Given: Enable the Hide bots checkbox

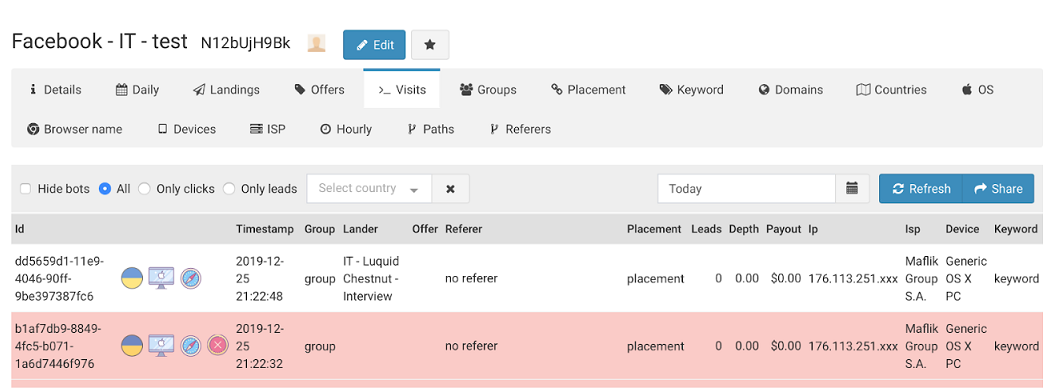Looking at the screenshot, I should pos(25,188).
